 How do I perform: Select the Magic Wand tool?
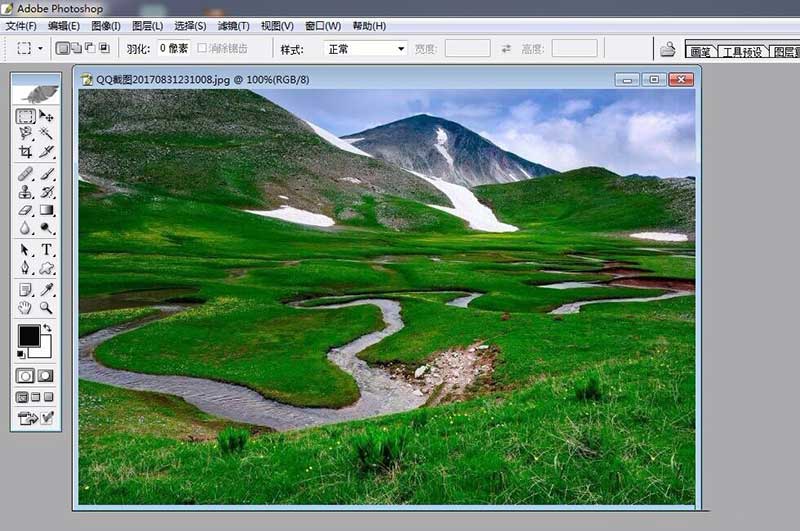pyautogui.click(x=46, y=134)
